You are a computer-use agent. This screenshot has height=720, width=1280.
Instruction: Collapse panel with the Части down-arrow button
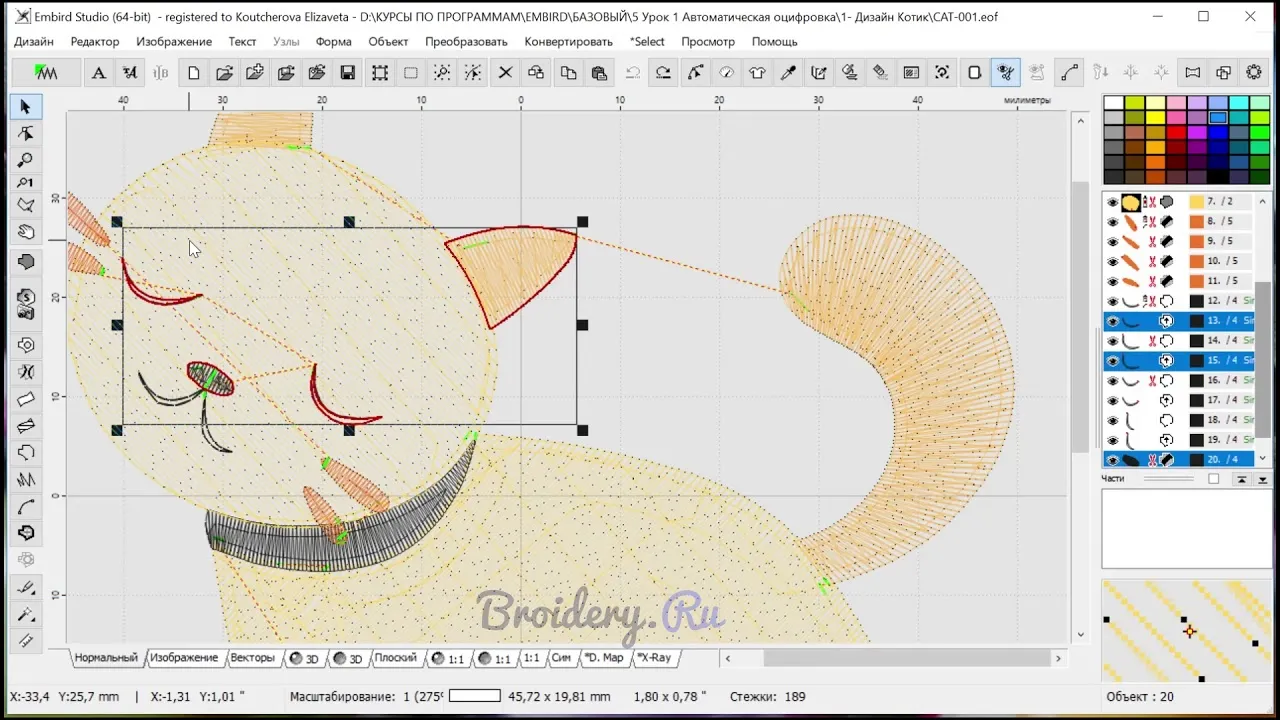point(1262,479)
